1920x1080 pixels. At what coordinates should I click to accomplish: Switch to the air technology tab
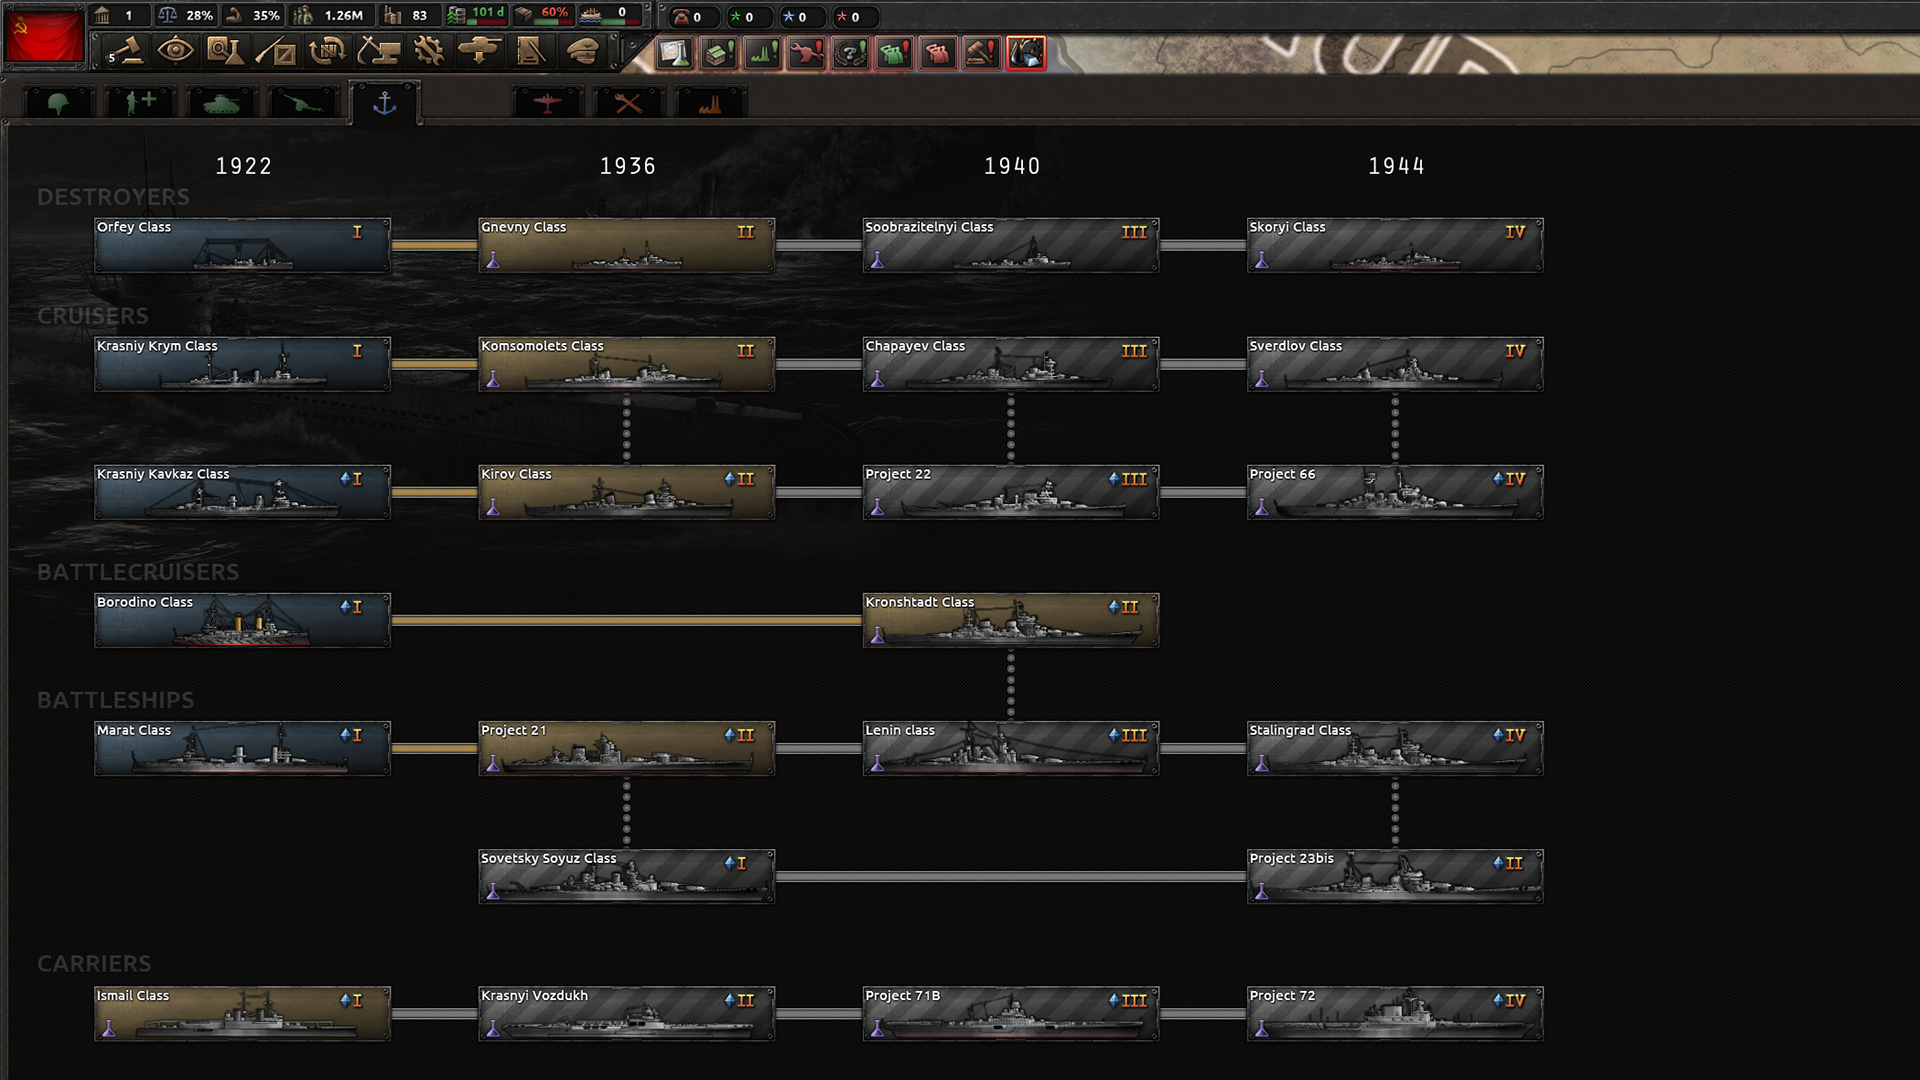(547, 103)
